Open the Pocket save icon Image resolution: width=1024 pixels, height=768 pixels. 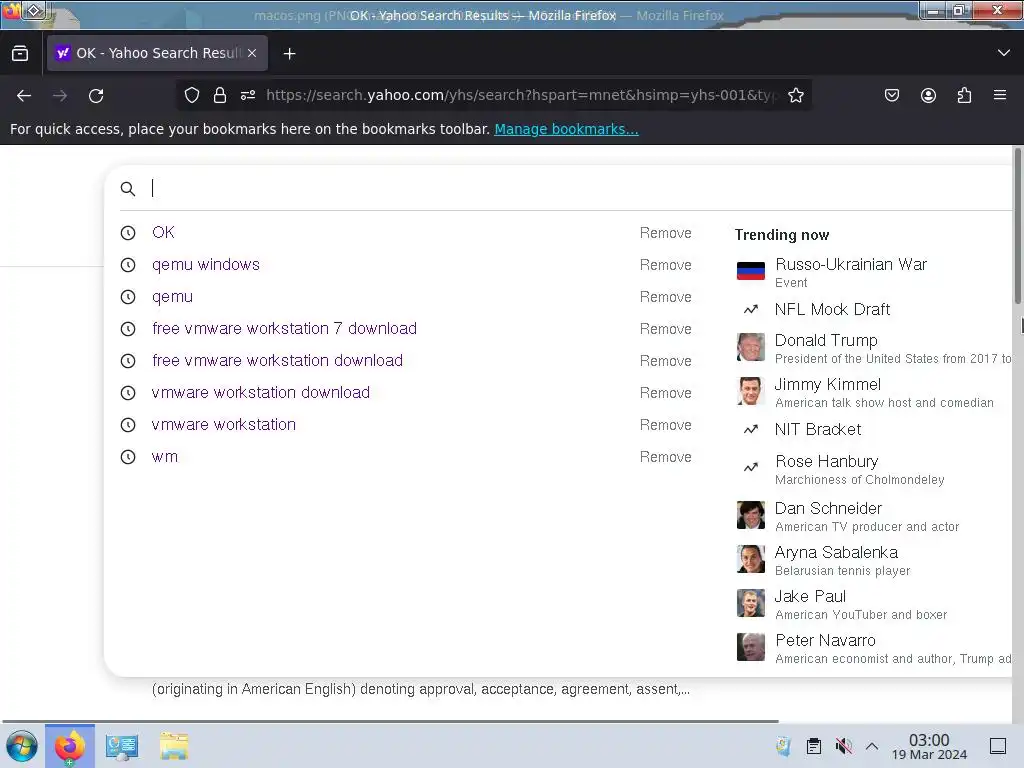point(891,95)
